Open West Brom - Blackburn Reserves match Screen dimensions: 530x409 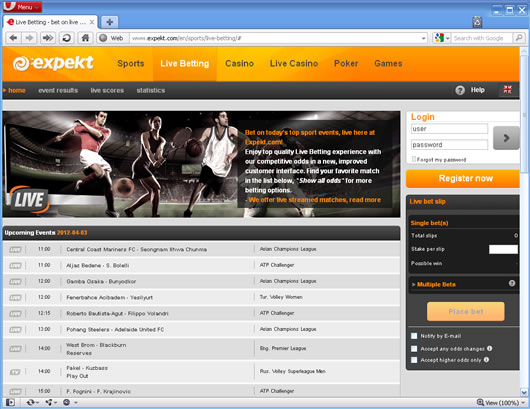click(x=96, y=349)
